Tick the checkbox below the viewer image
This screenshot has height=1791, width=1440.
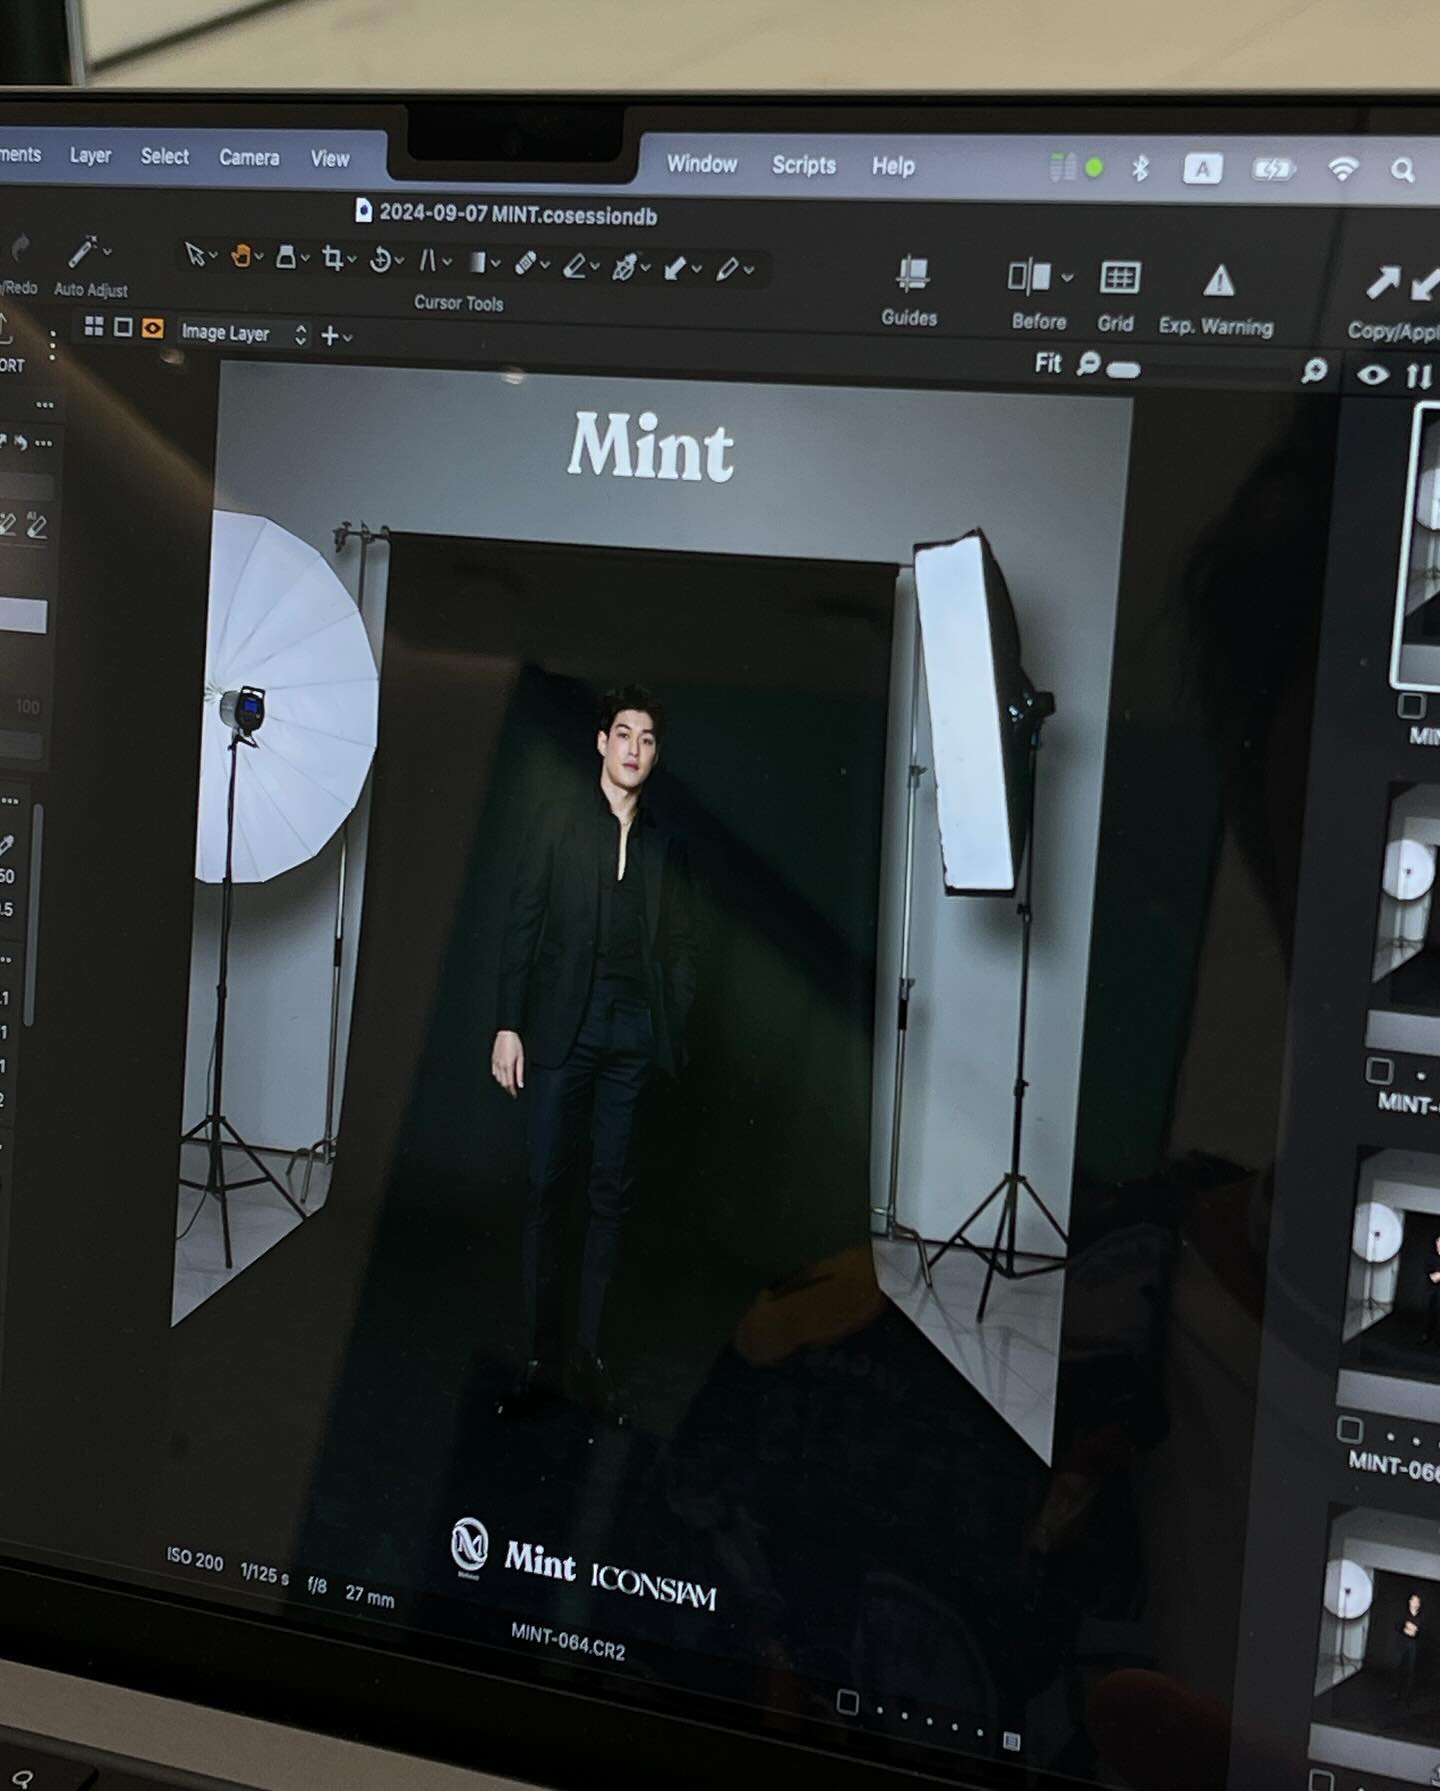coord(847,1702)
